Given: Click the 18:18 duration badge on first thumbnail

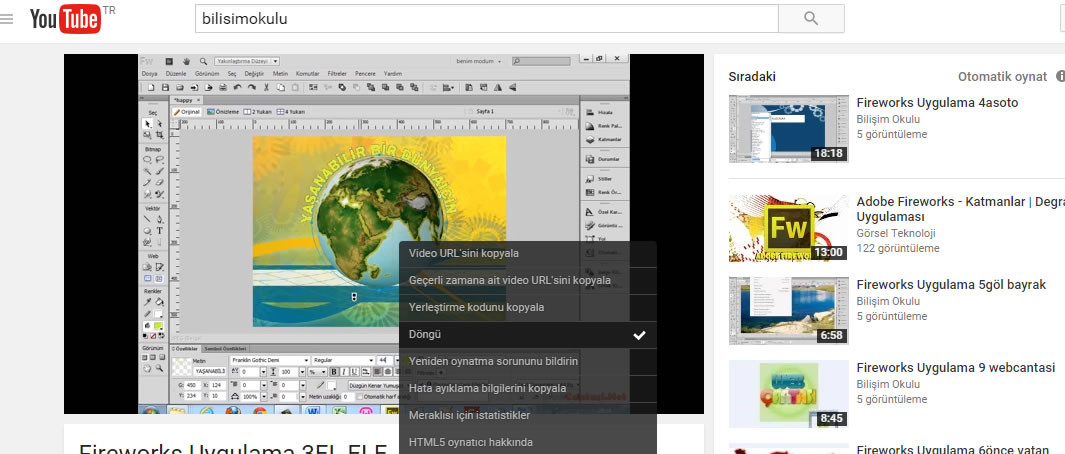Looking at the screenshot, I should coord(829,154).
